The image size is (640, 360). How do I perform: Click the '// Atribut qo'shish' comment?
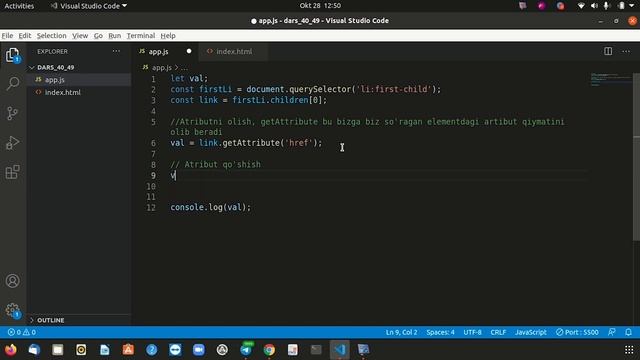tap(216, 164)
